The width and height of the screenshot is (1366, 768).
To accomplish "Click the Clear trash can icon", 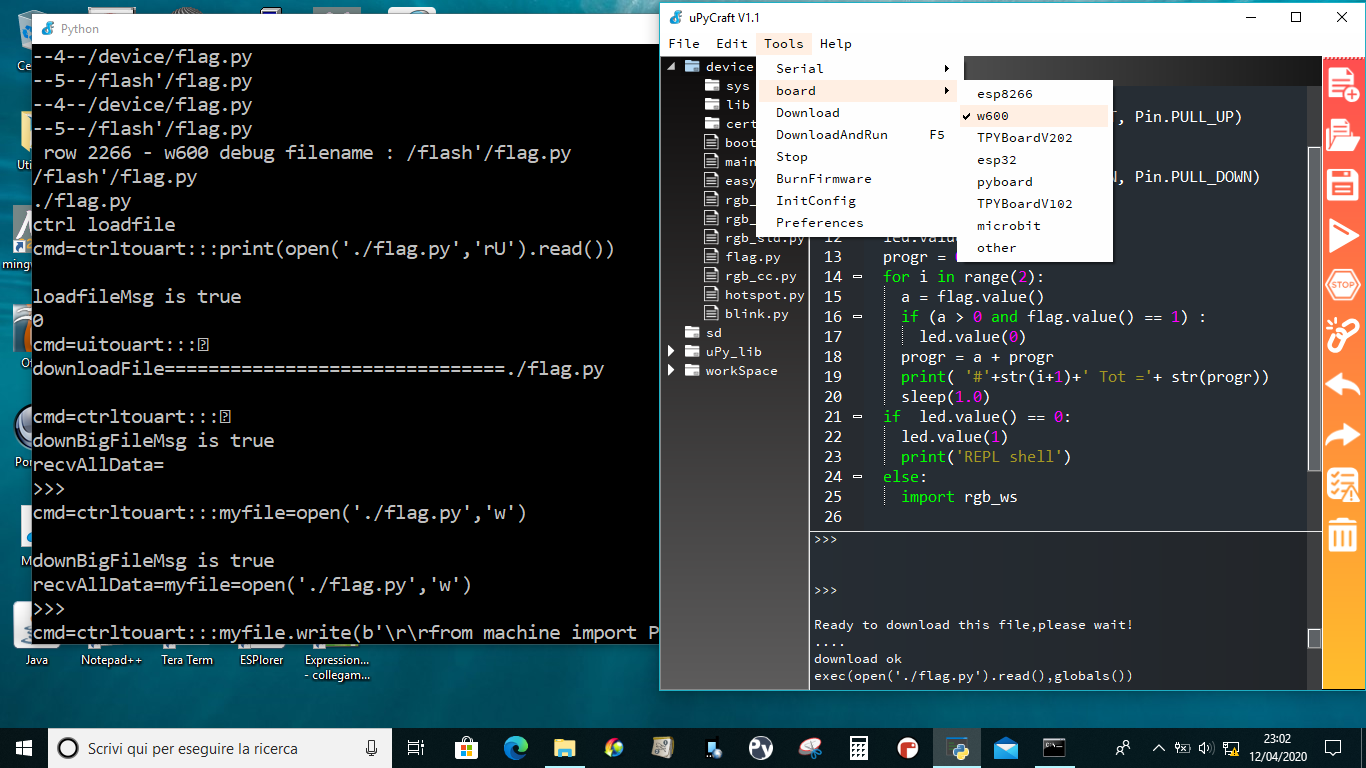I will click(1343, 535).
